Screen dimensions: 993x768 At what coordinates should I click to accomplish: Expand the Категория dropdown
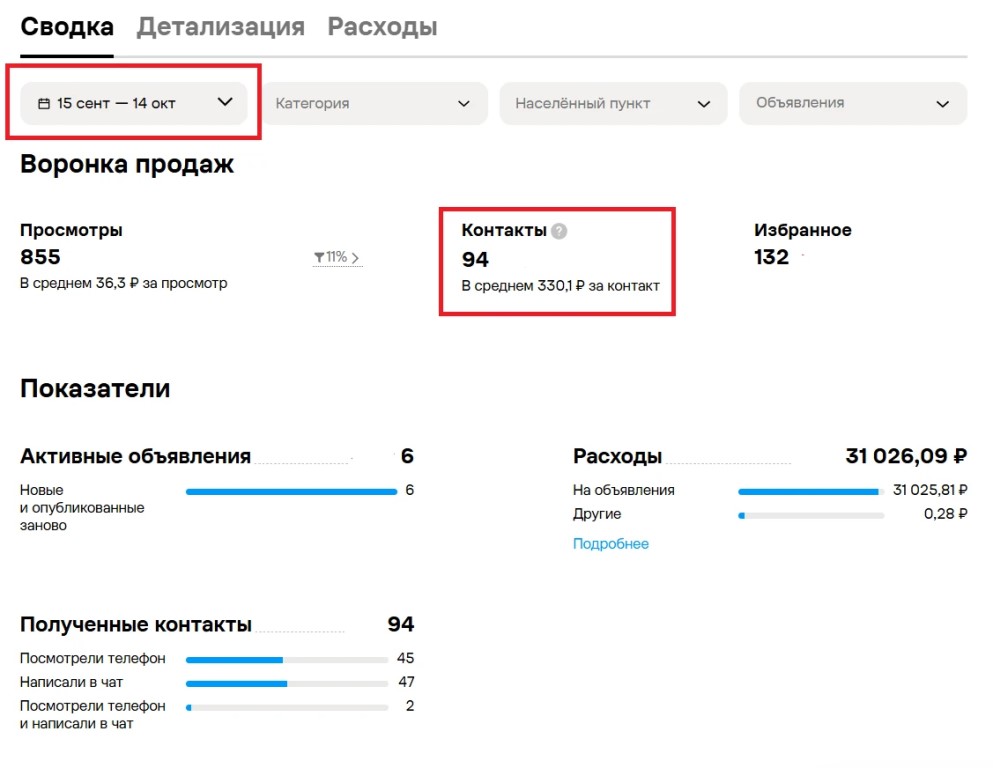pyautogui.click(x=375, y=103)
